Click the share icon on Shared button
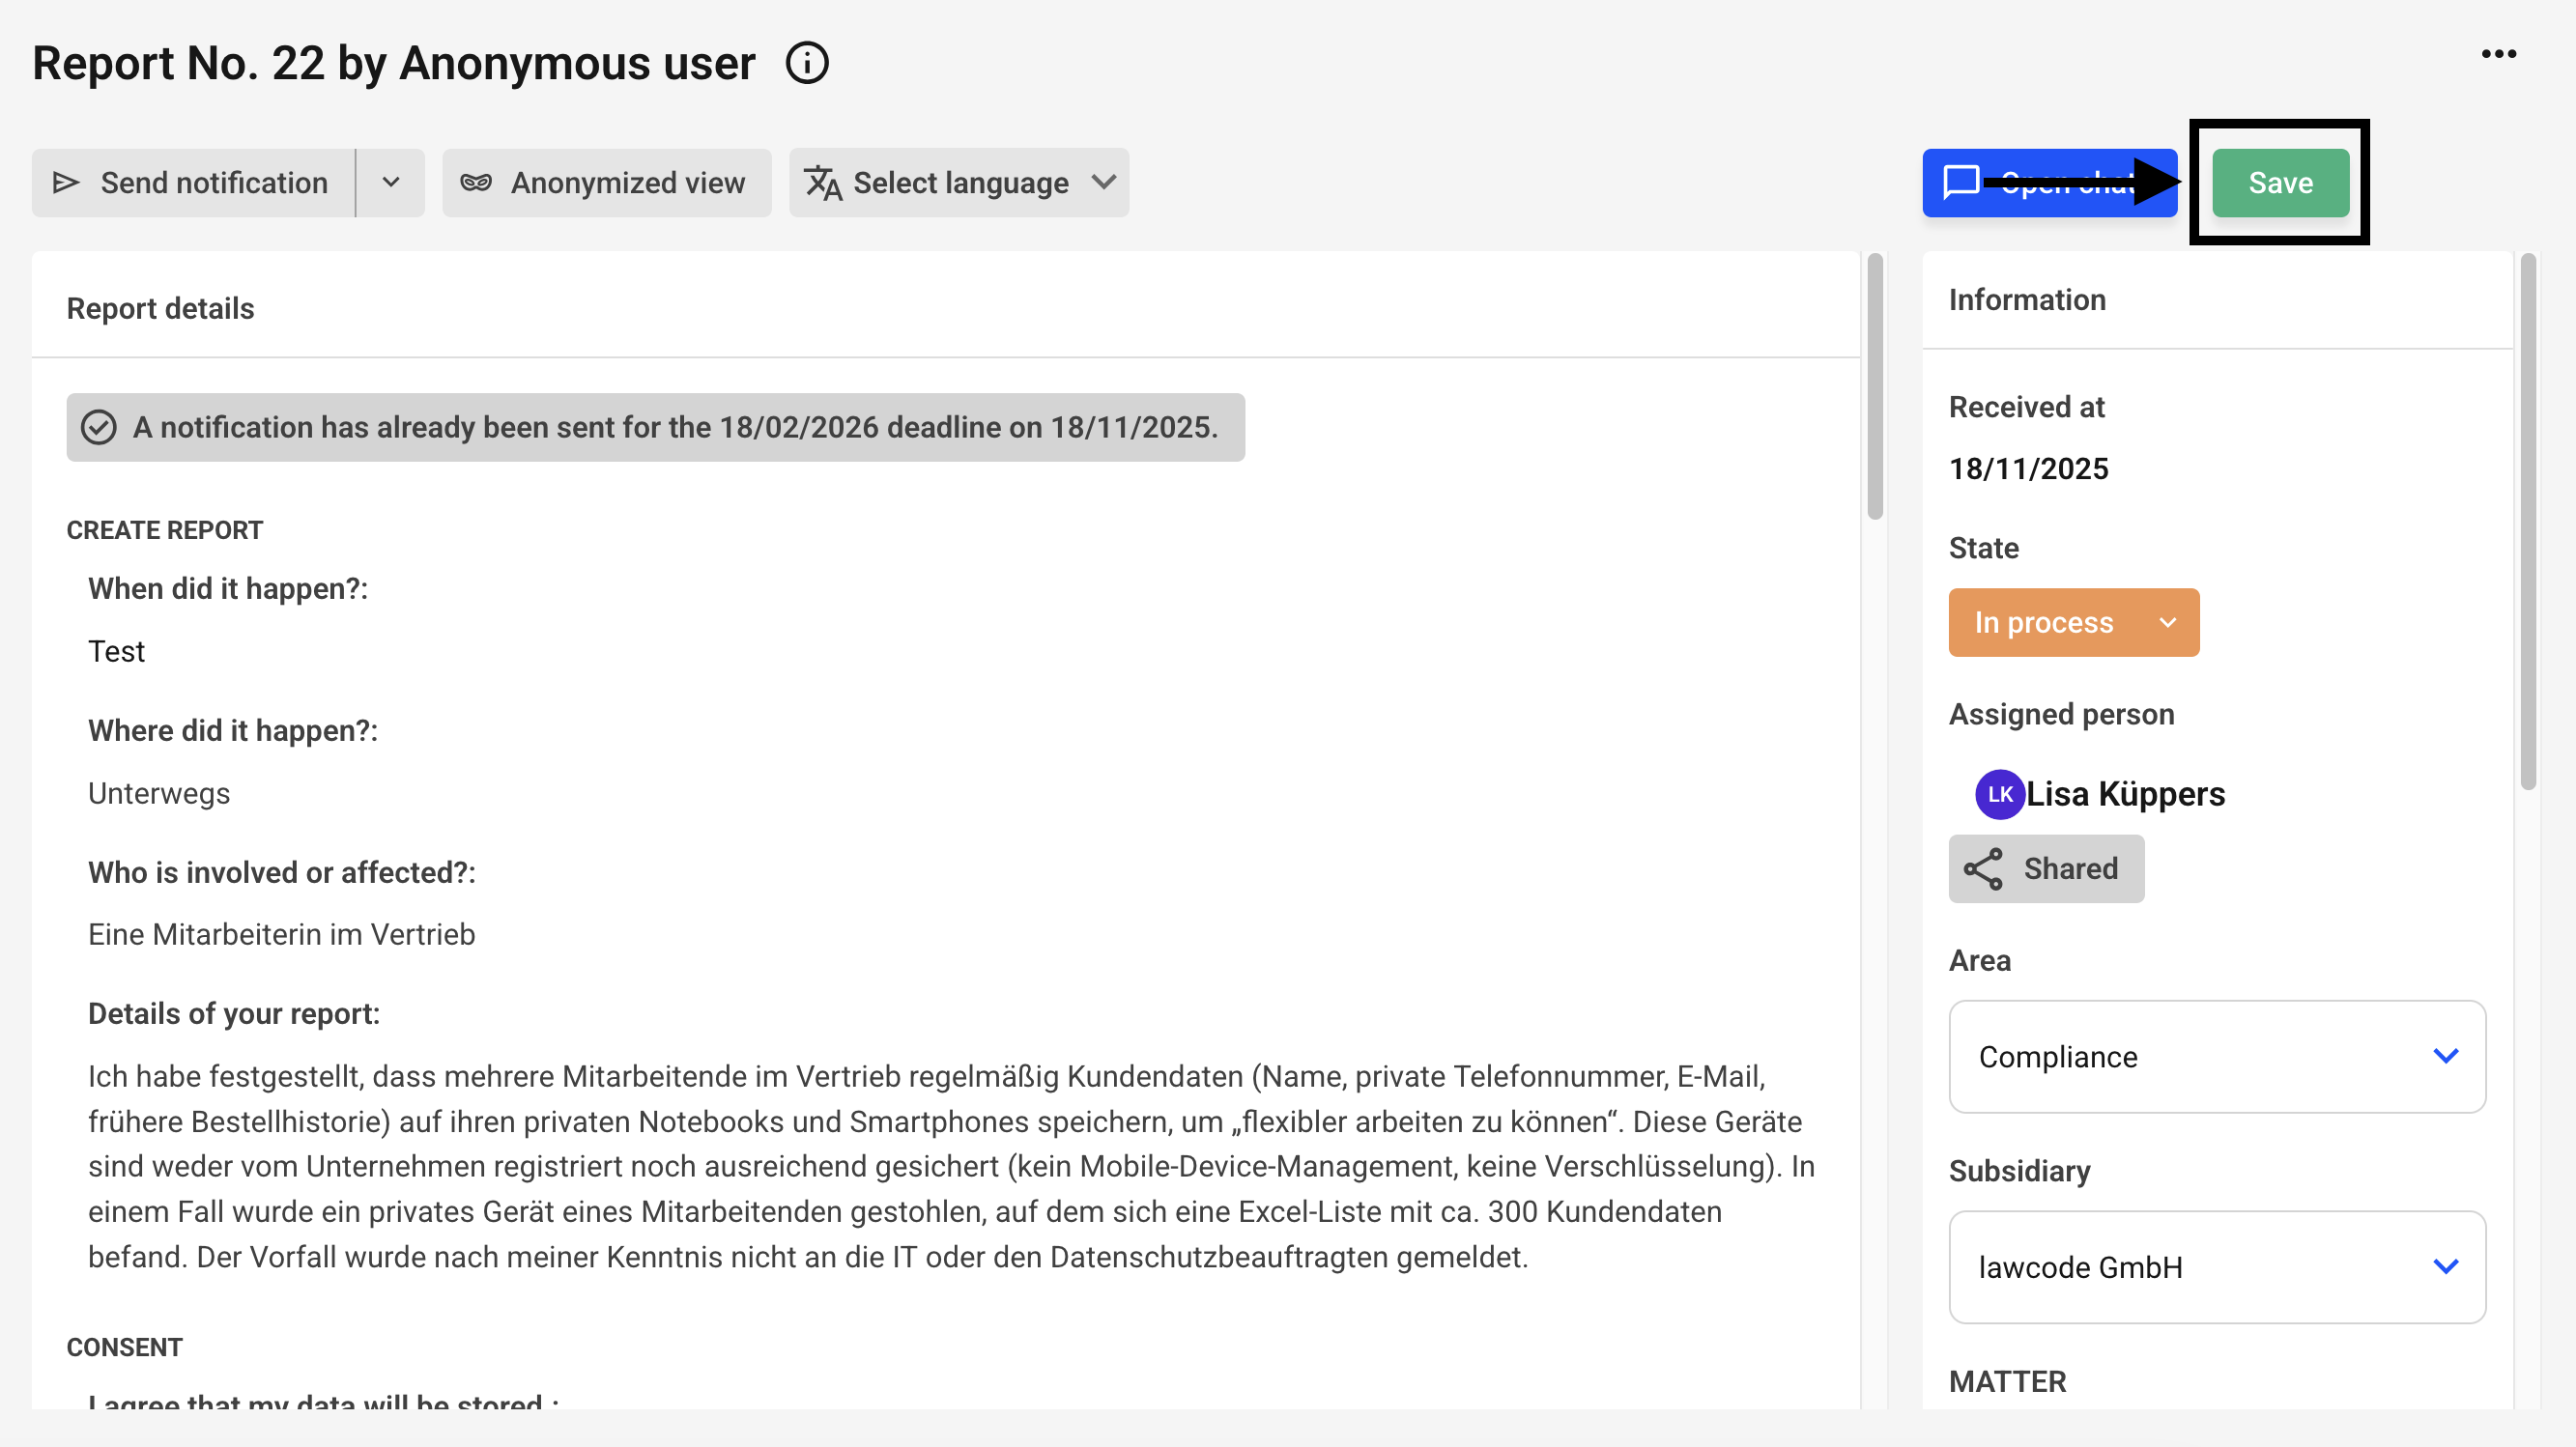The width and height of the screenshot is (2576, 1447). [1983, 868]
